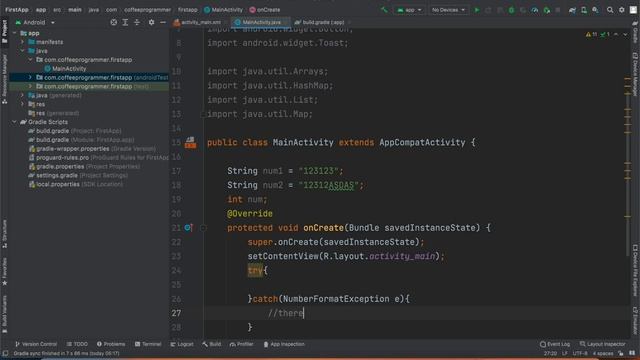The height and width of the screenshot is (360, 640).
Task: Open Search Everywhere magnifier icon
Action: click(x=610, y=10)
